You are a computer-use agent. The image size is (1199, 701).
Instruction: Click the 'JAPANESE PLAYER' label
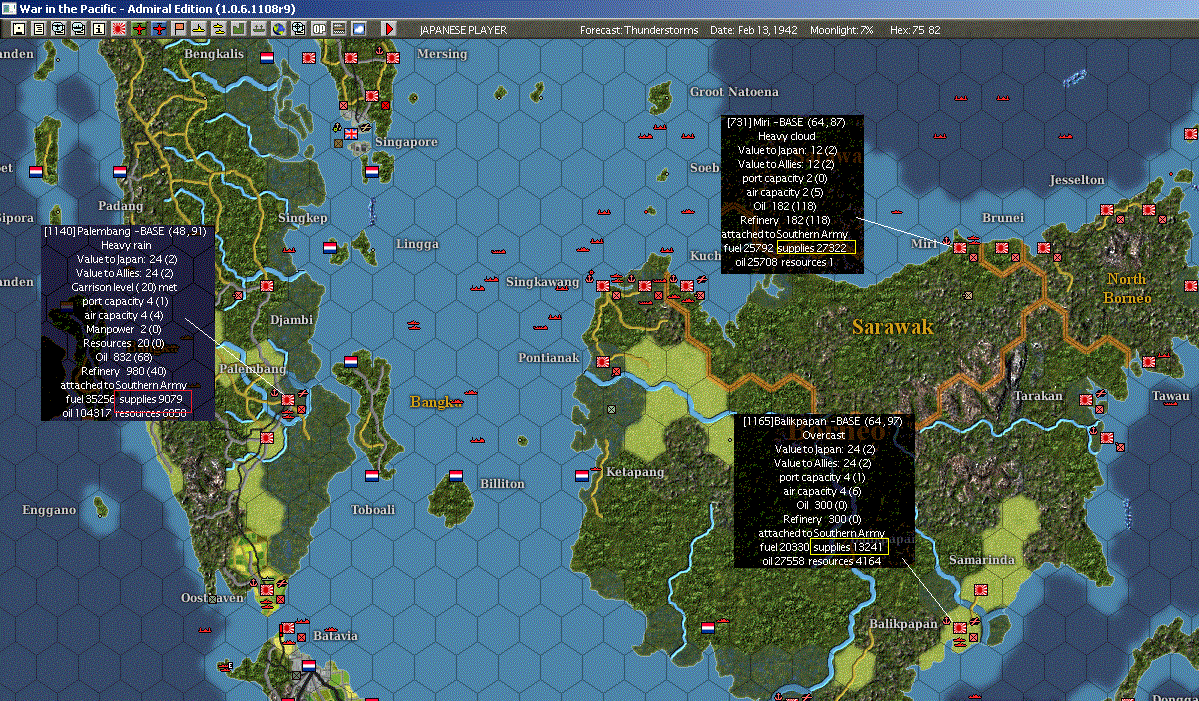463,30
